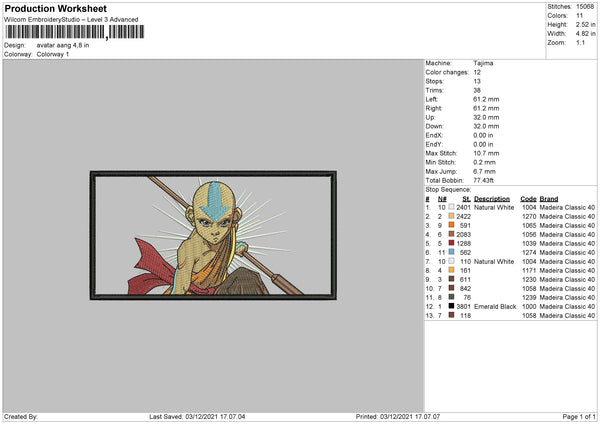Click the Stitches value 15068
The image size is (600, 424).
click(x=585, y=7)
